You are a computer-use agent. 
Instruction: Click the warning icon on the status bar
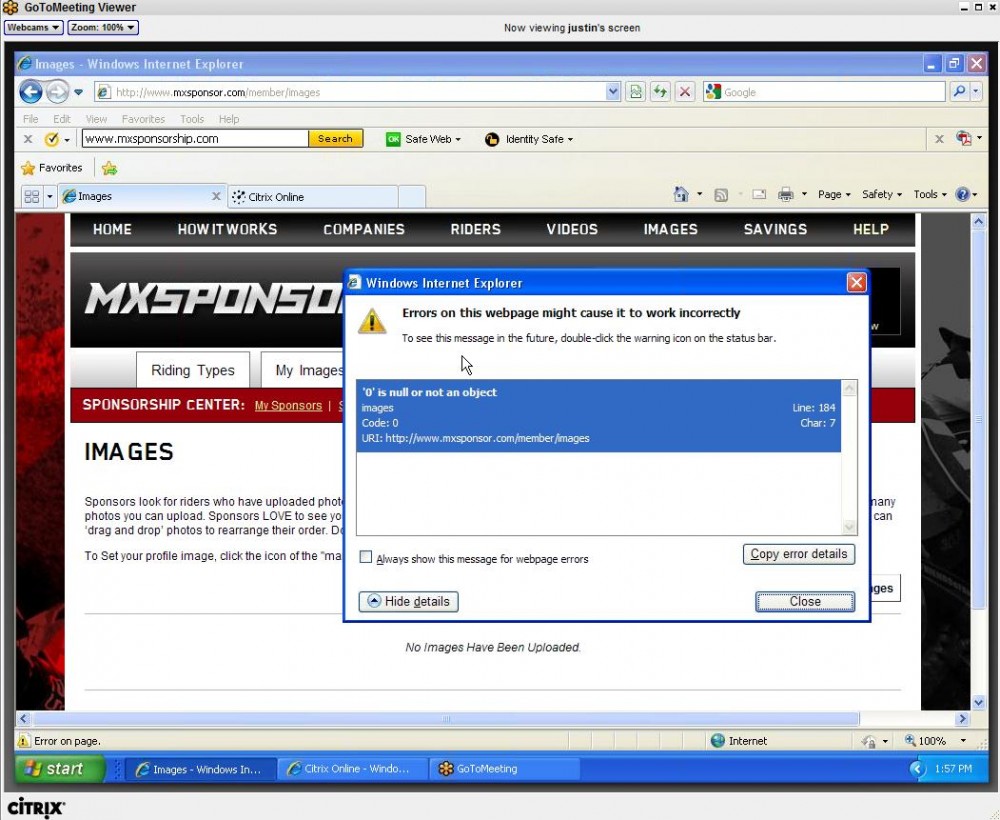pos(24,741)
